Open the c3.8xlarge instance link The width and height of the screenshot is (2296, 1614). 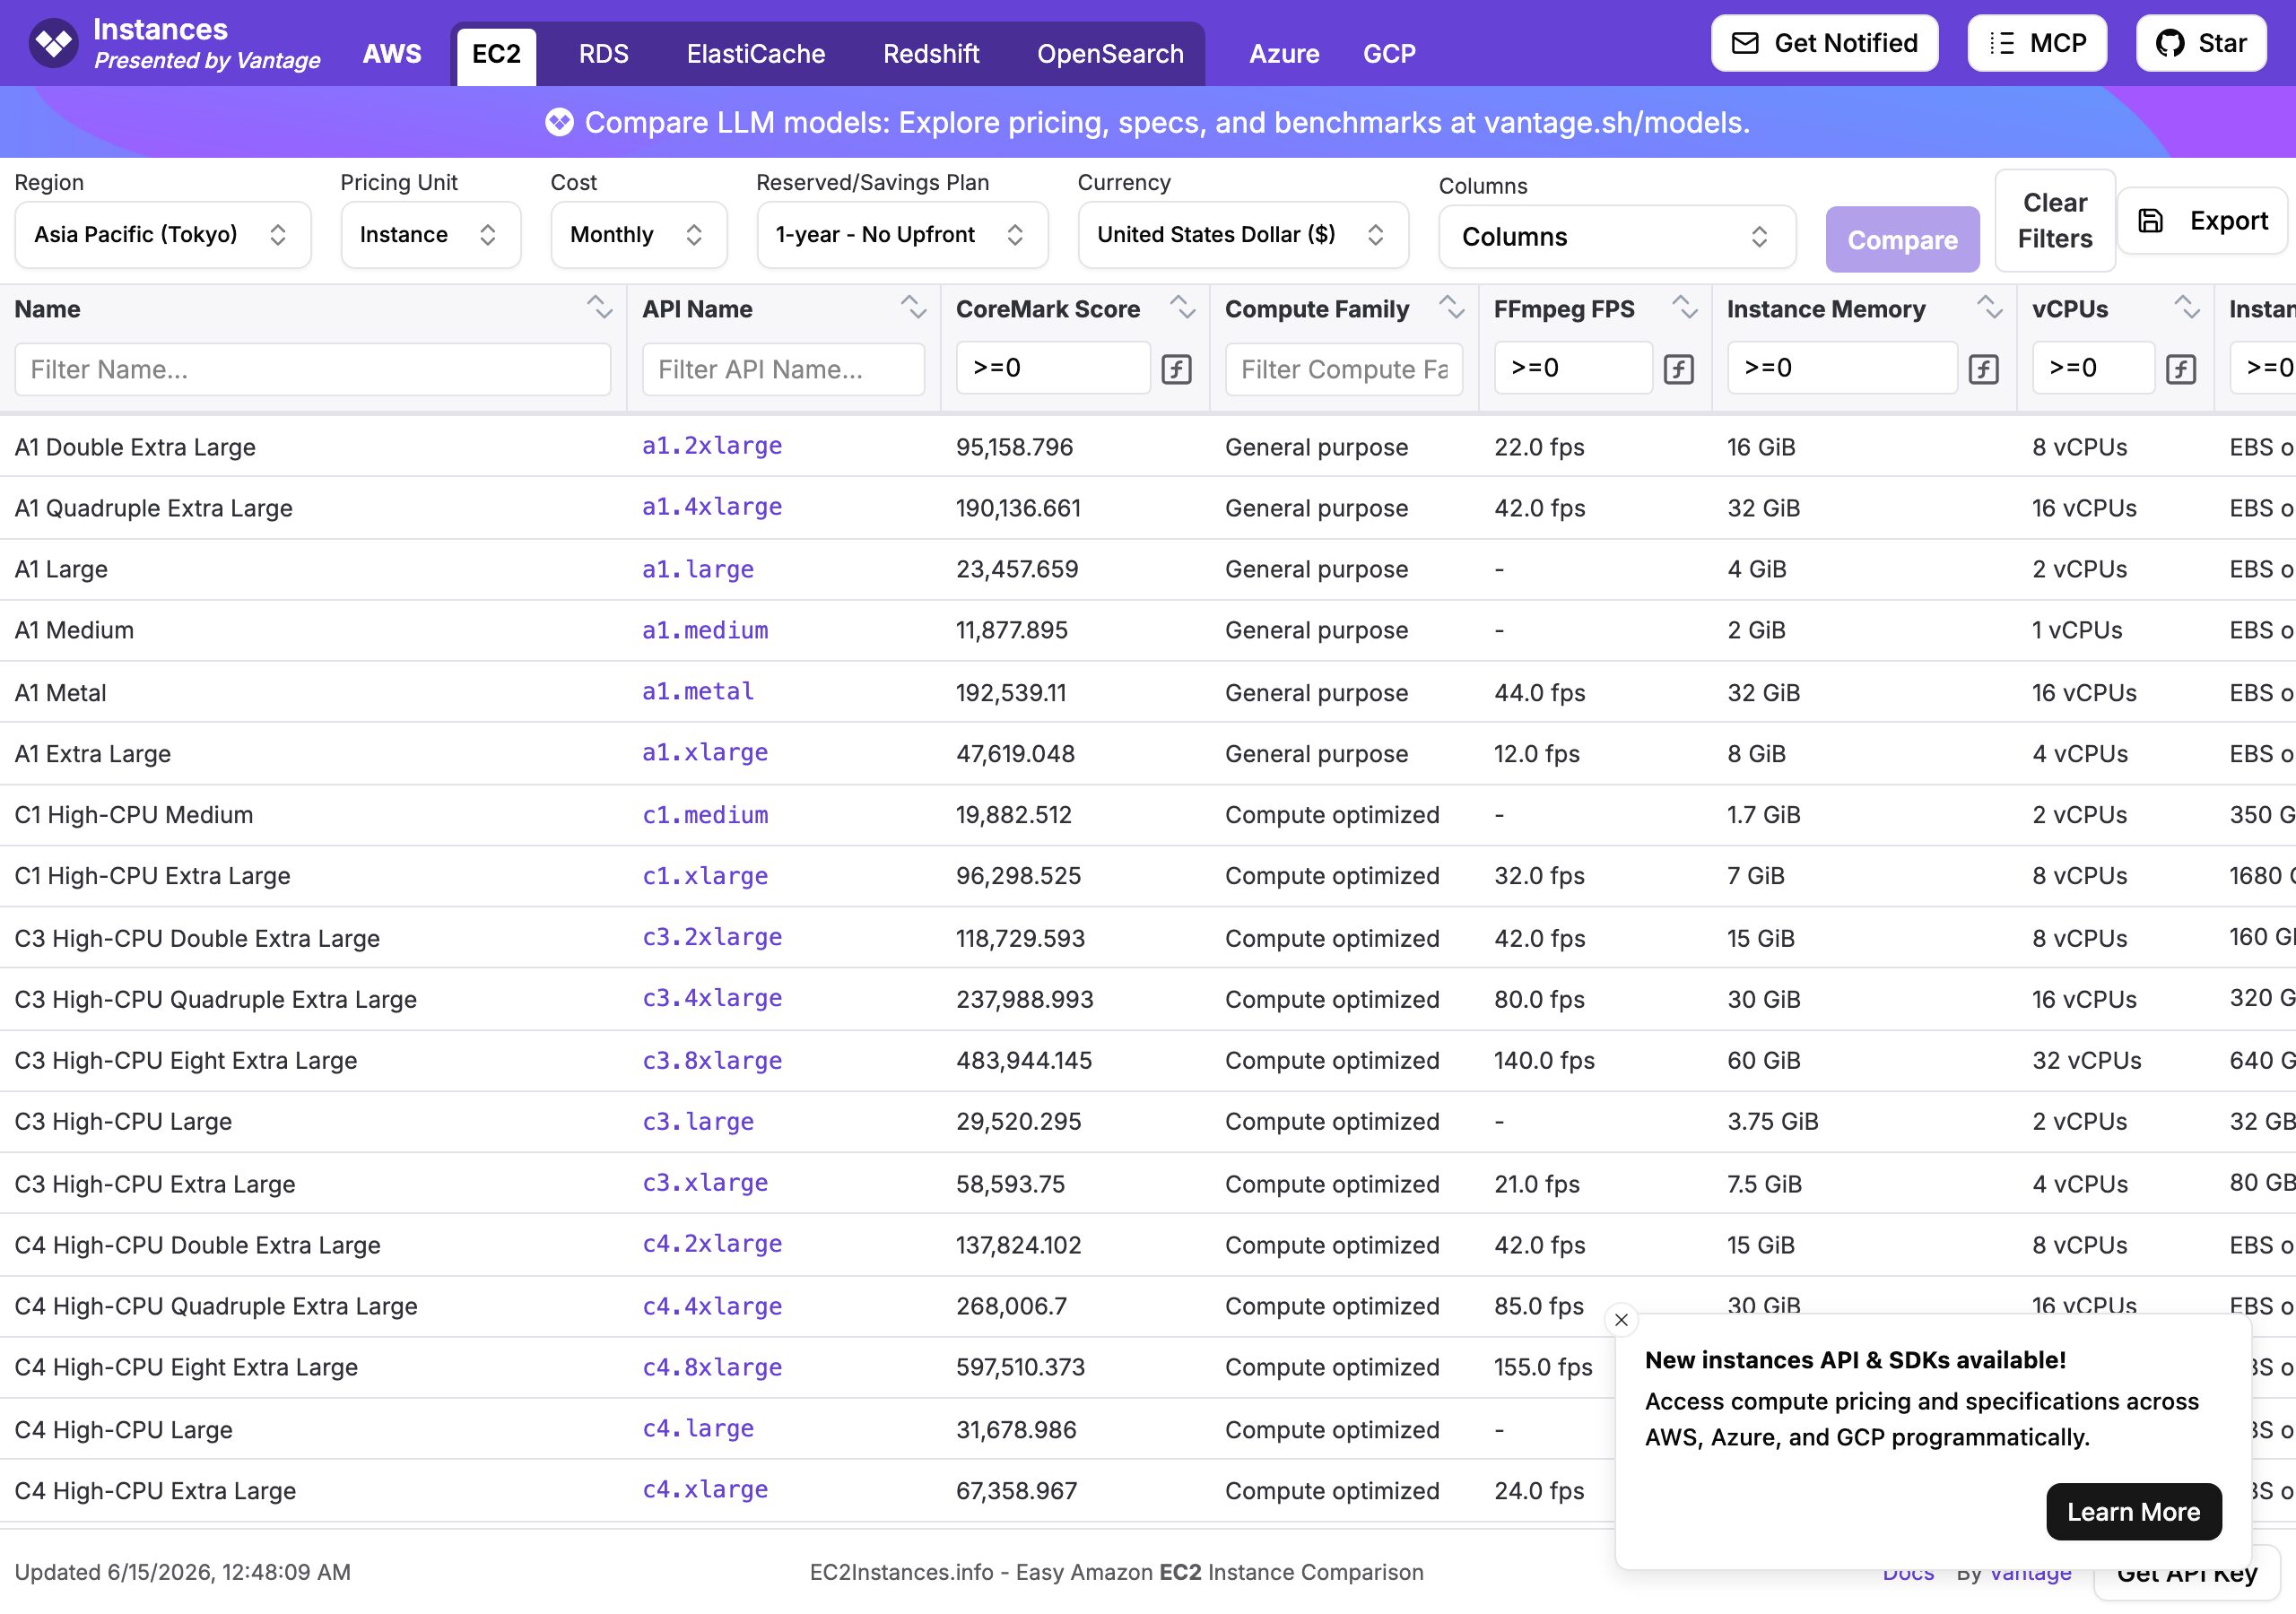click(712, 1060)
